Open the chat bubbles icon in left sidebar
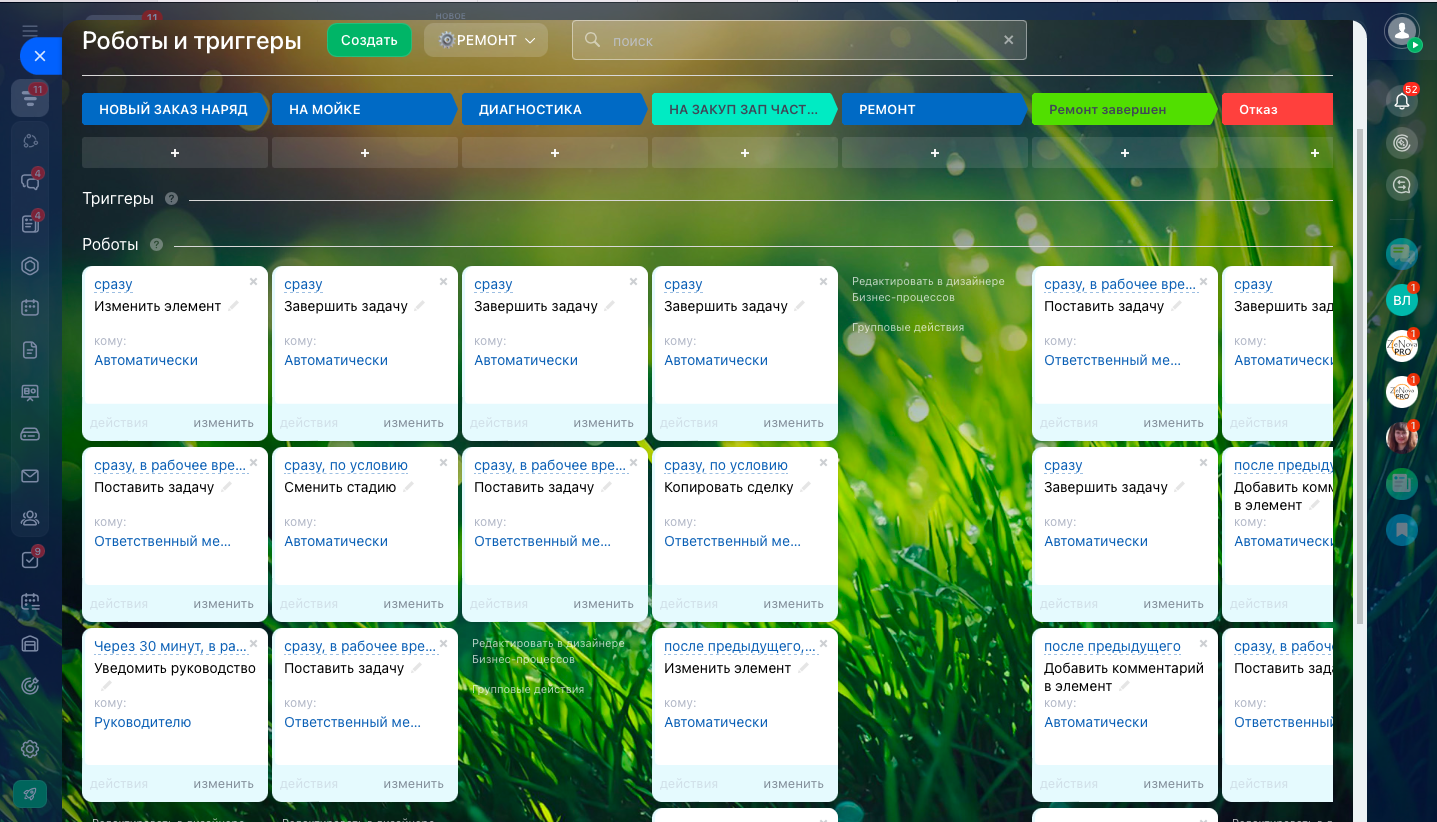This screenshot has width=1437, height=822. 30,182
